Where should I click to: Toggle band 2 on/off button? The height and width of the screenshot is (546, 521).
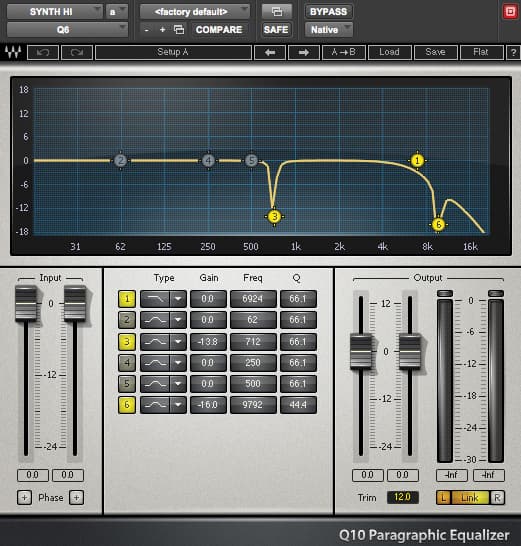[127, 320]
